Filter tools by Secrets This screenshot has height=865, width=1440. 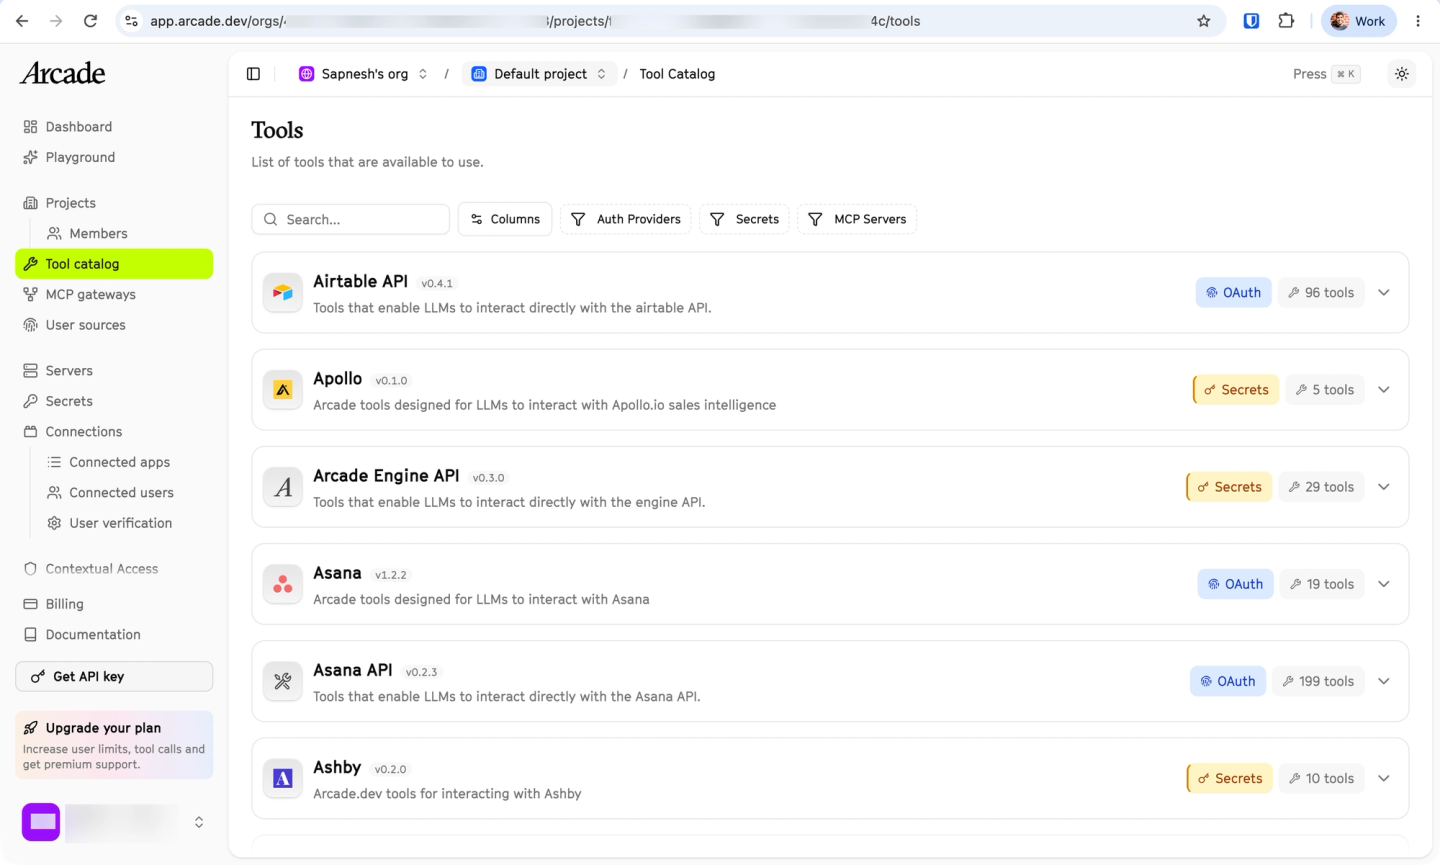pos(745,219)
